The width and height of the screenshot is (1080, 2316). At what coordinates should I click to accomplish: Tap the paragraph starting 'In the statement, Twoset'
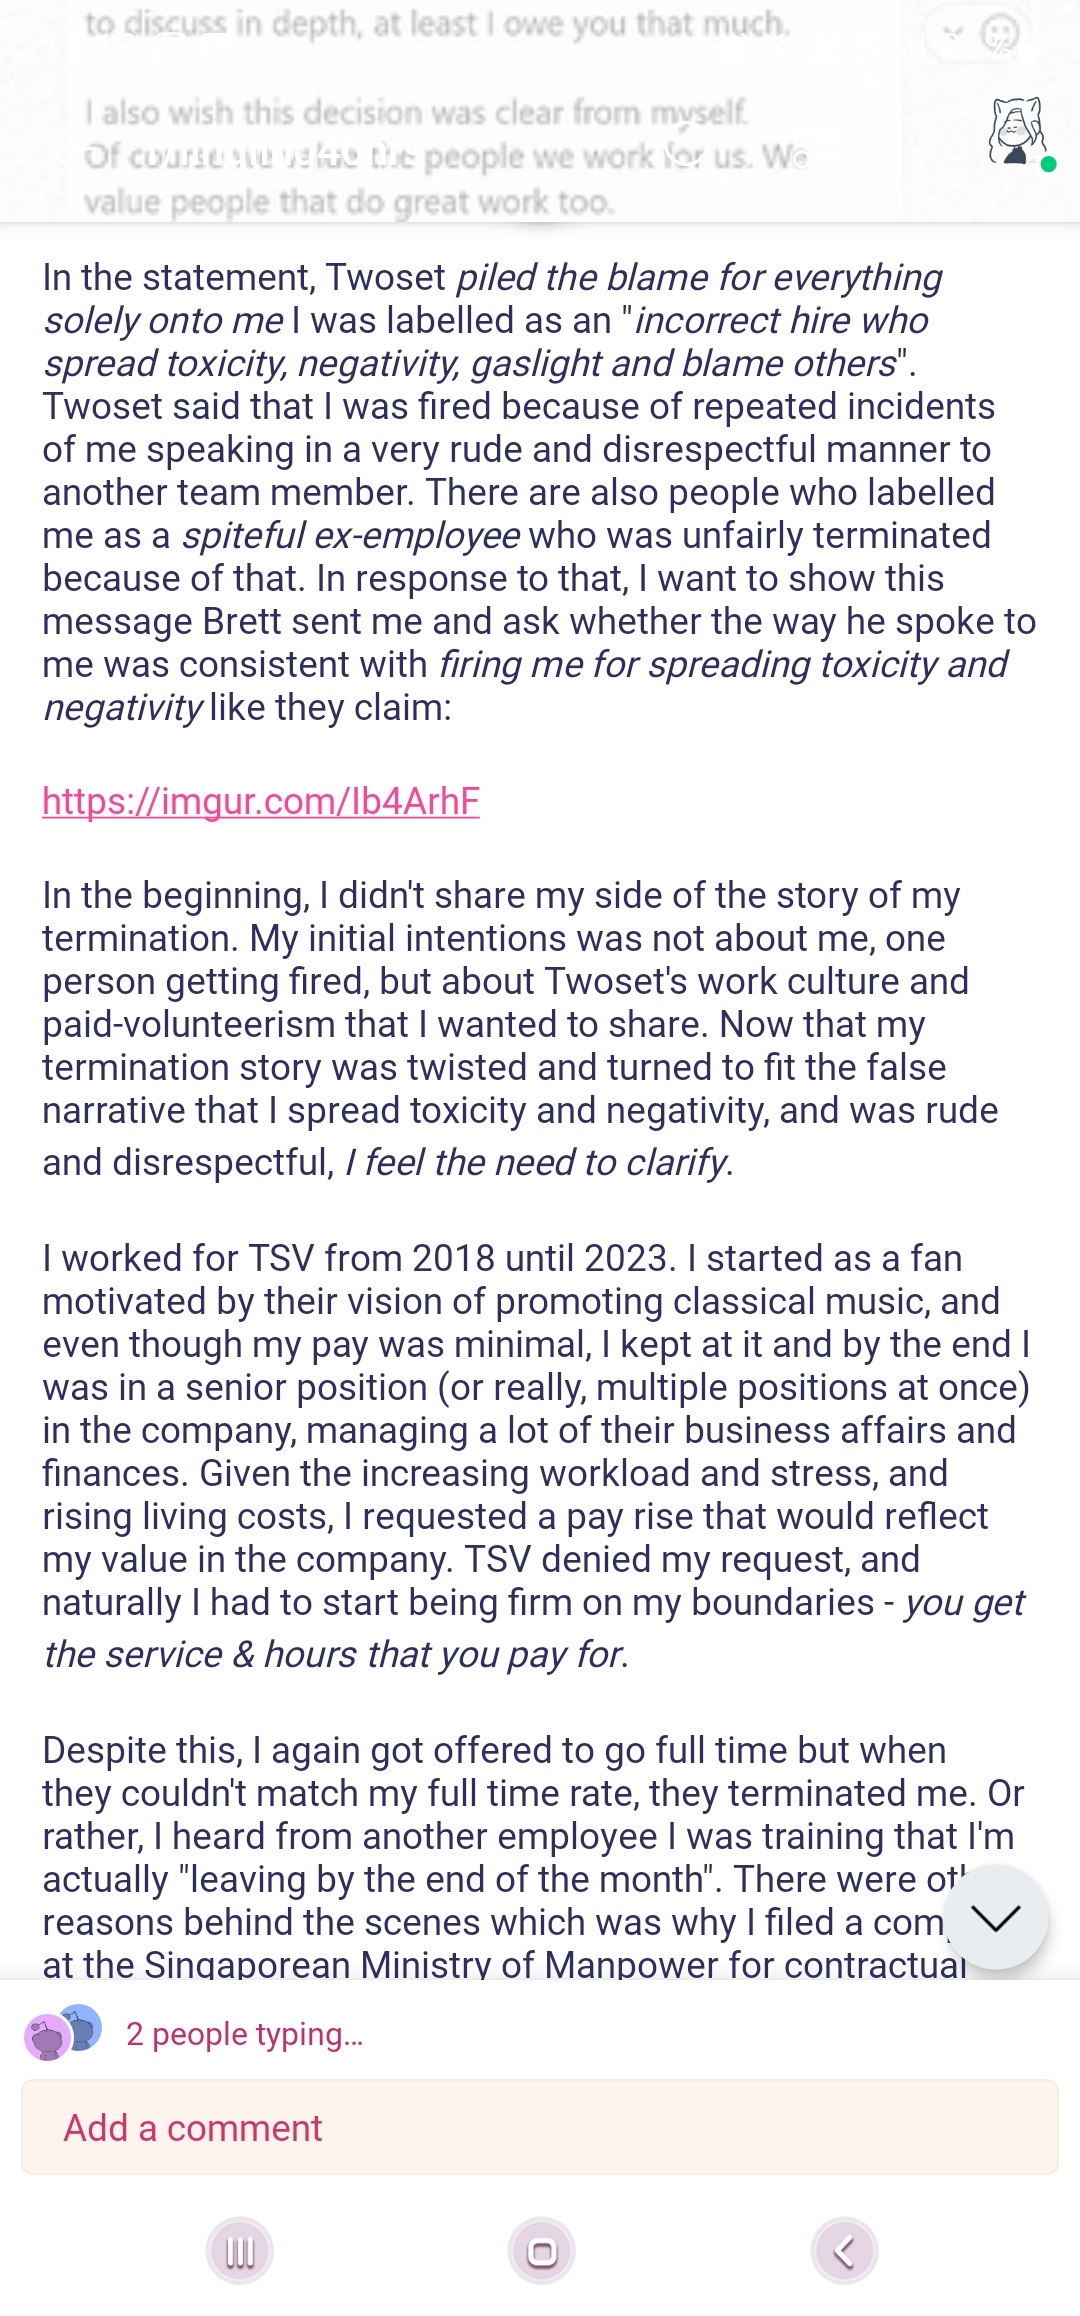pyautogui.click(x=540, y=492)
